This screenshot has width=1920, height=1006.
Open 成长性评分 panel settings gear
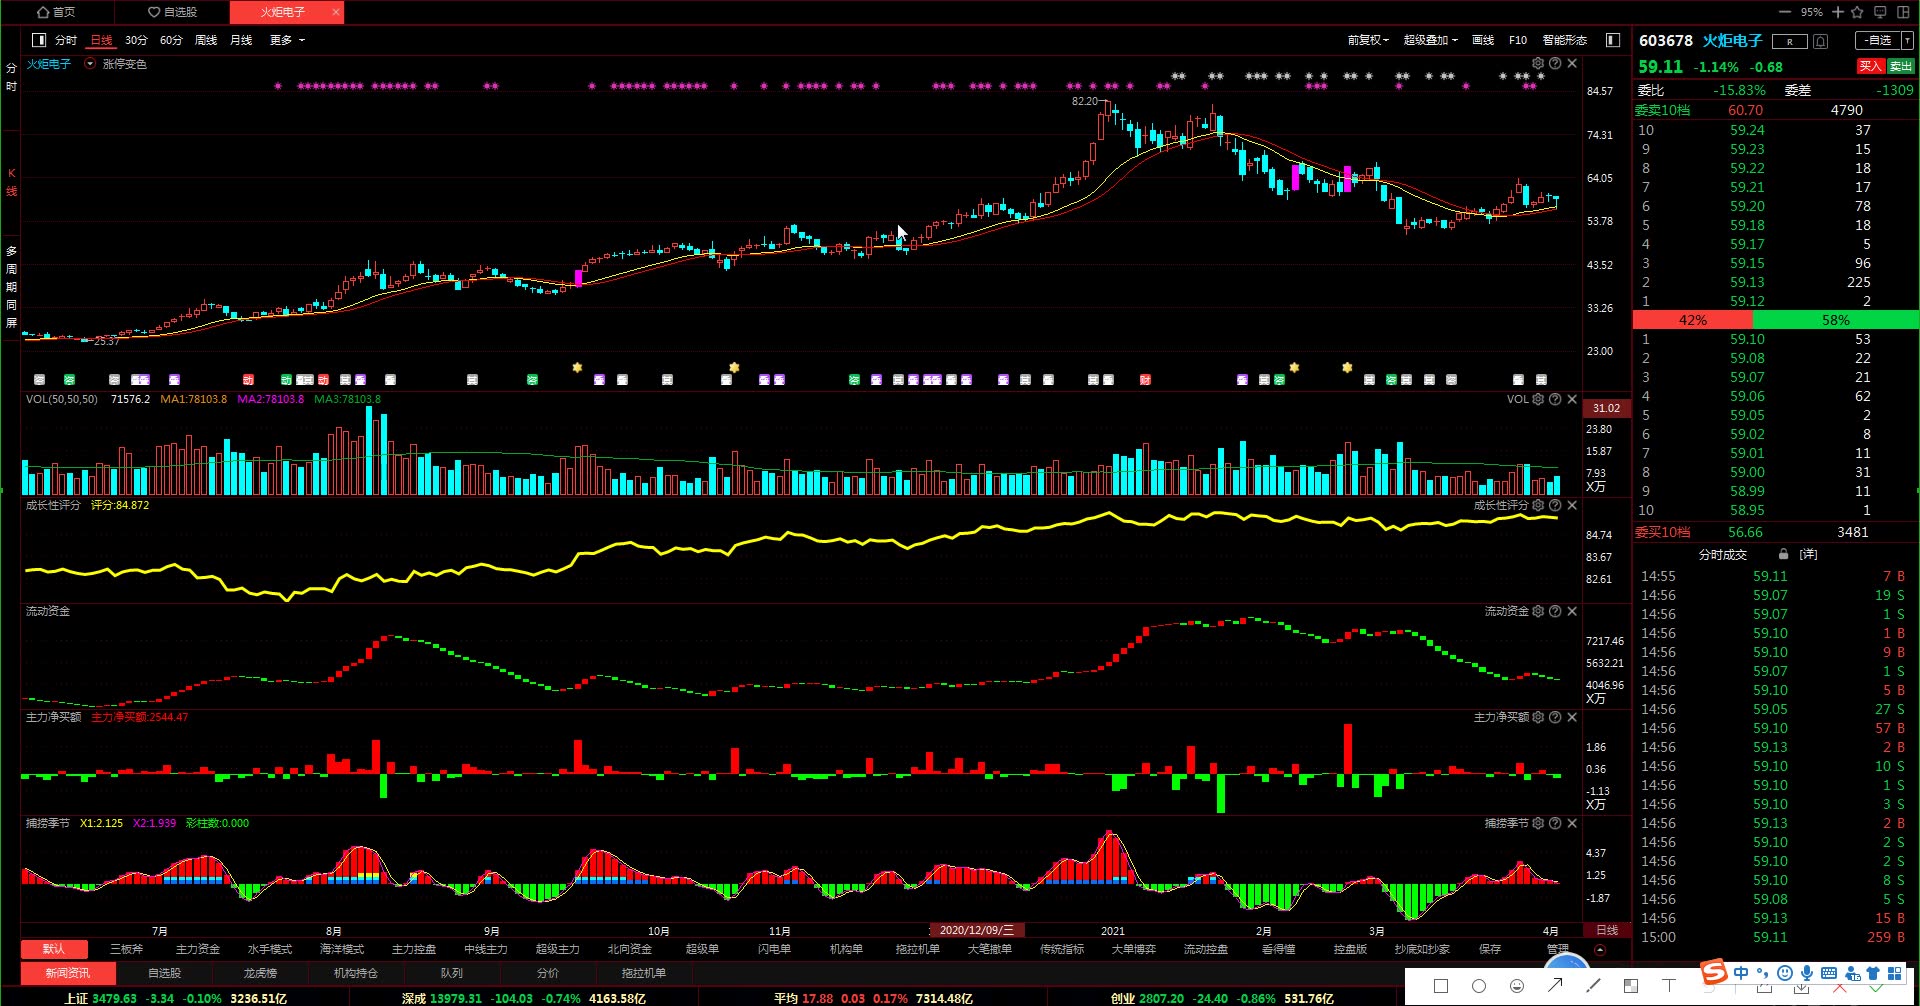point(1538,505)
